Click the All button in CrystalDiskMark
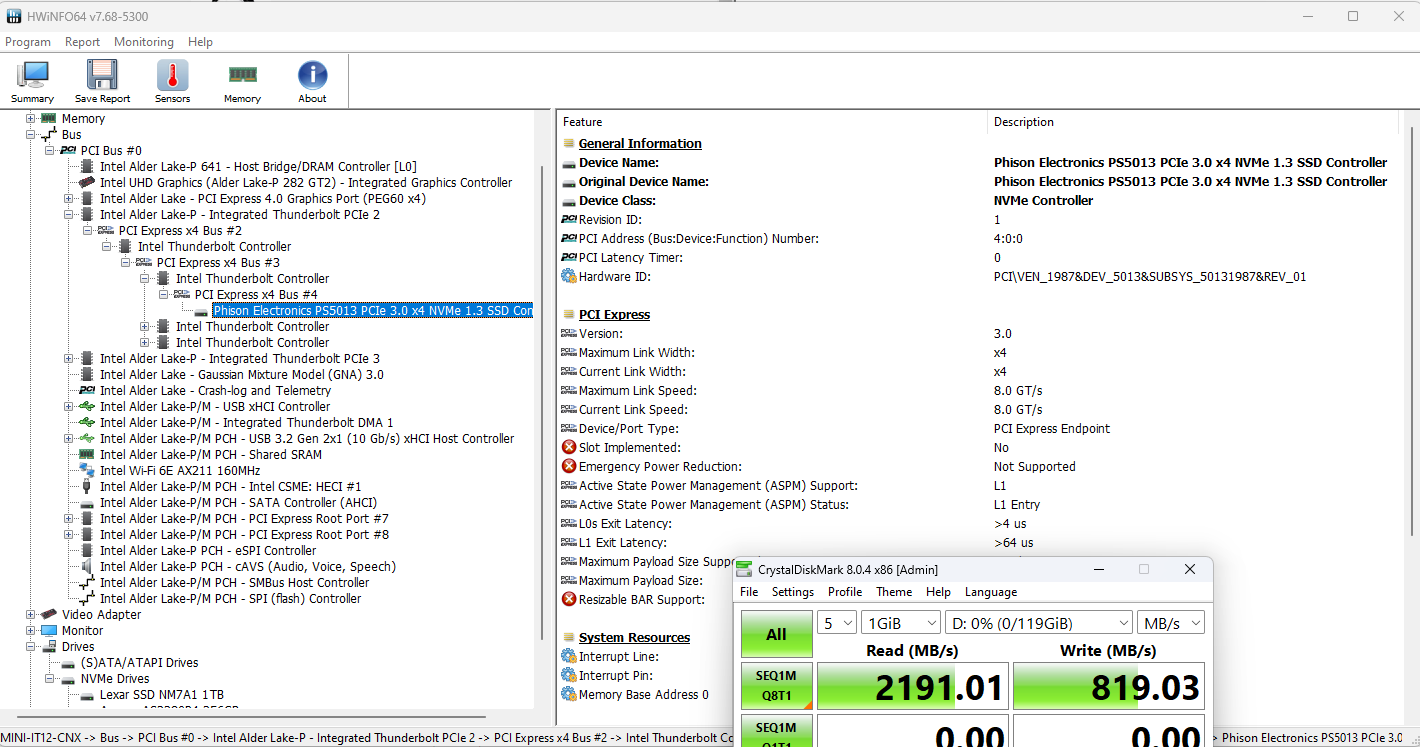 tap(776, 635)
